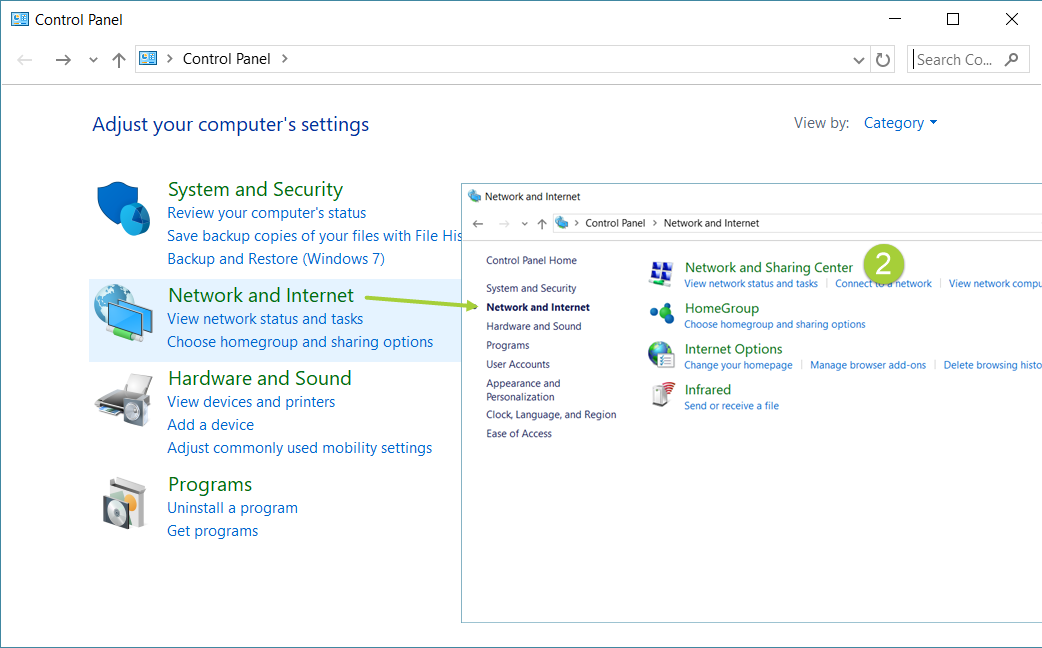Click the Infrared device icon
The width and height of the screenshot is (1042, 648).
coord(661,395)
